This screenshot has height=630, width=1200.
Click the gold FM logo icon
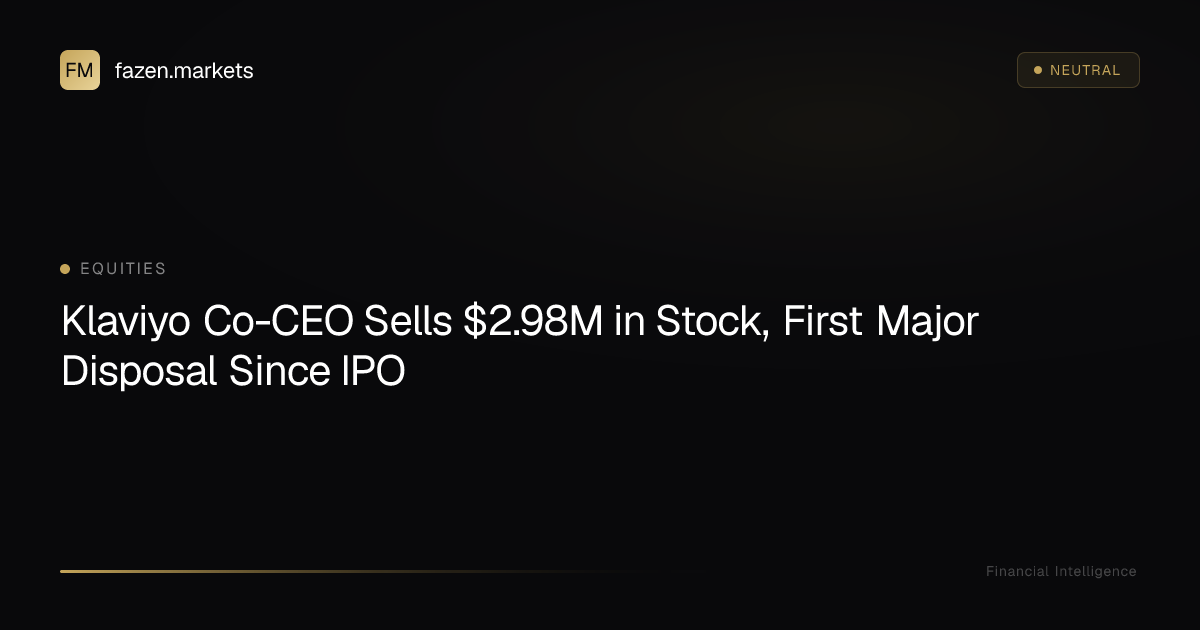point(80,70)
